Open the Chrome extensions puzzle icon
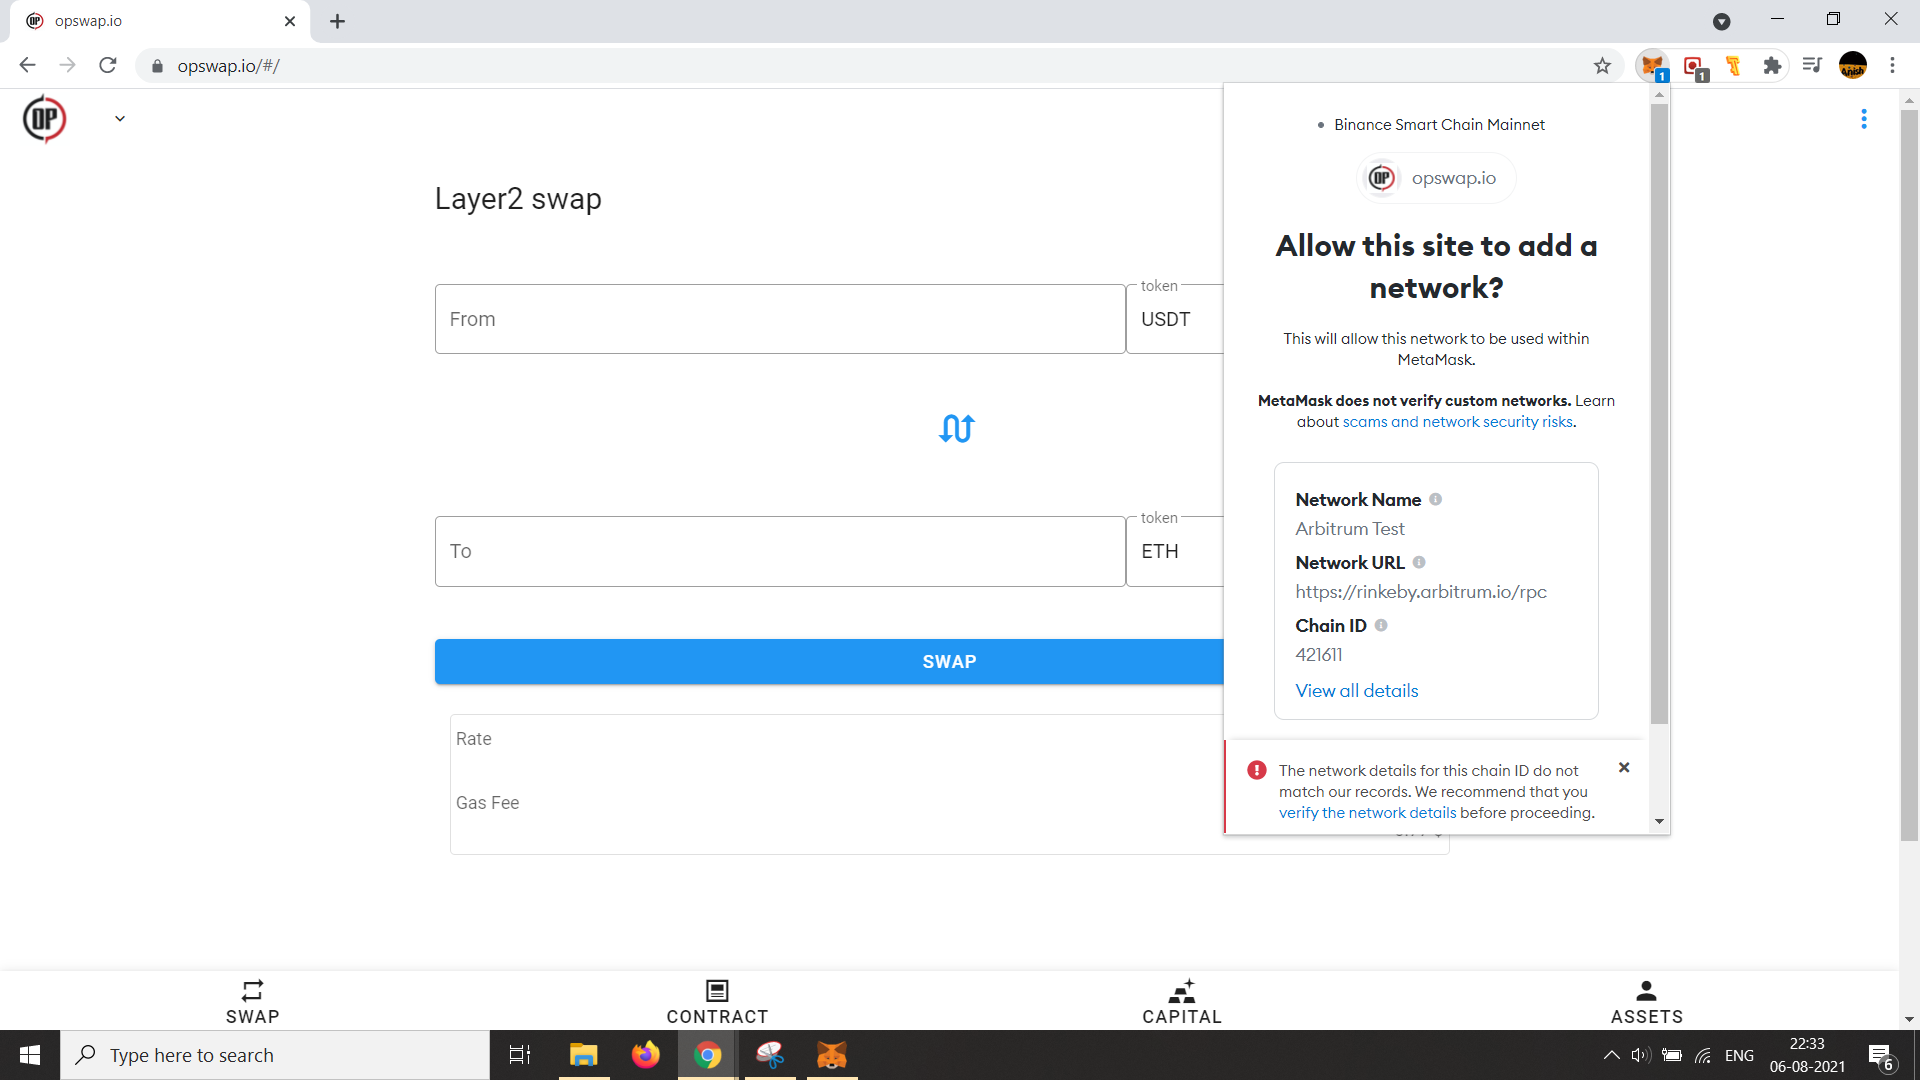 point(1772,66)
